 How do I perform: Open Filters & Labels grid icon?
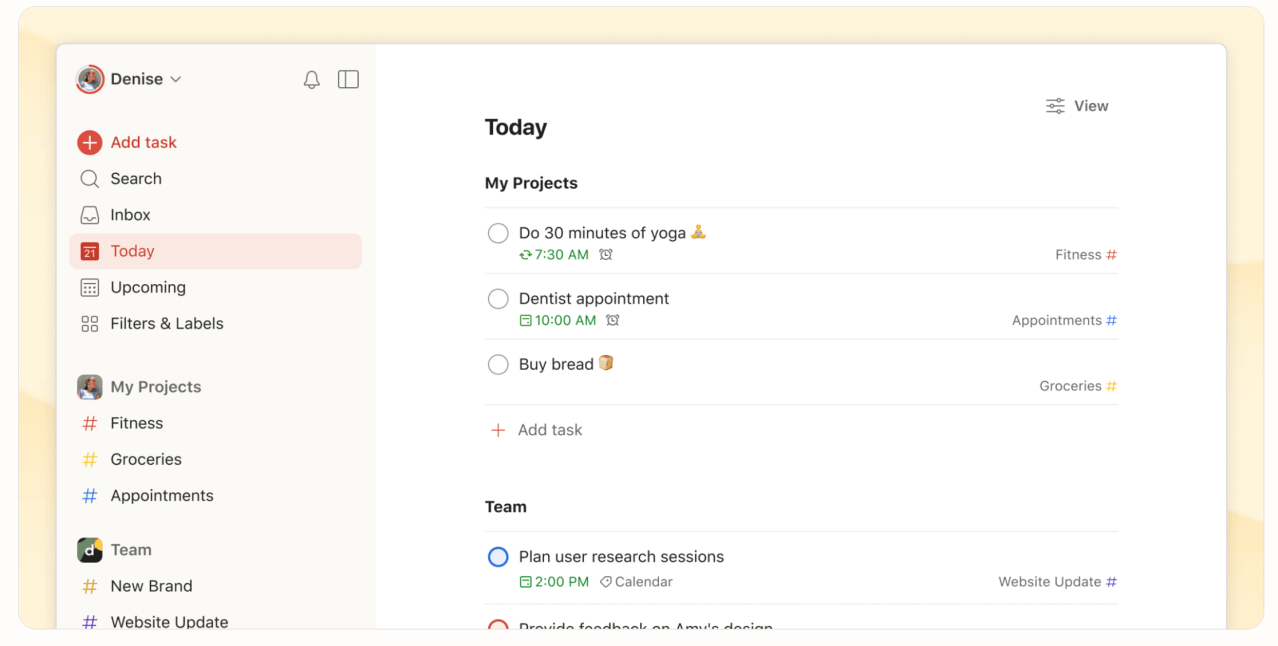[90, 324]
